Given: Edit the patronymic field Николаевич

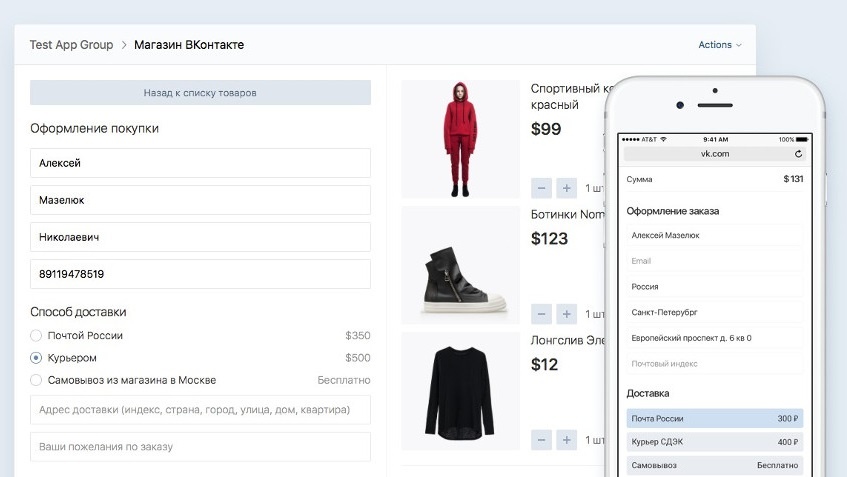Looking at the screenshot, I should [x=200, y=237].
